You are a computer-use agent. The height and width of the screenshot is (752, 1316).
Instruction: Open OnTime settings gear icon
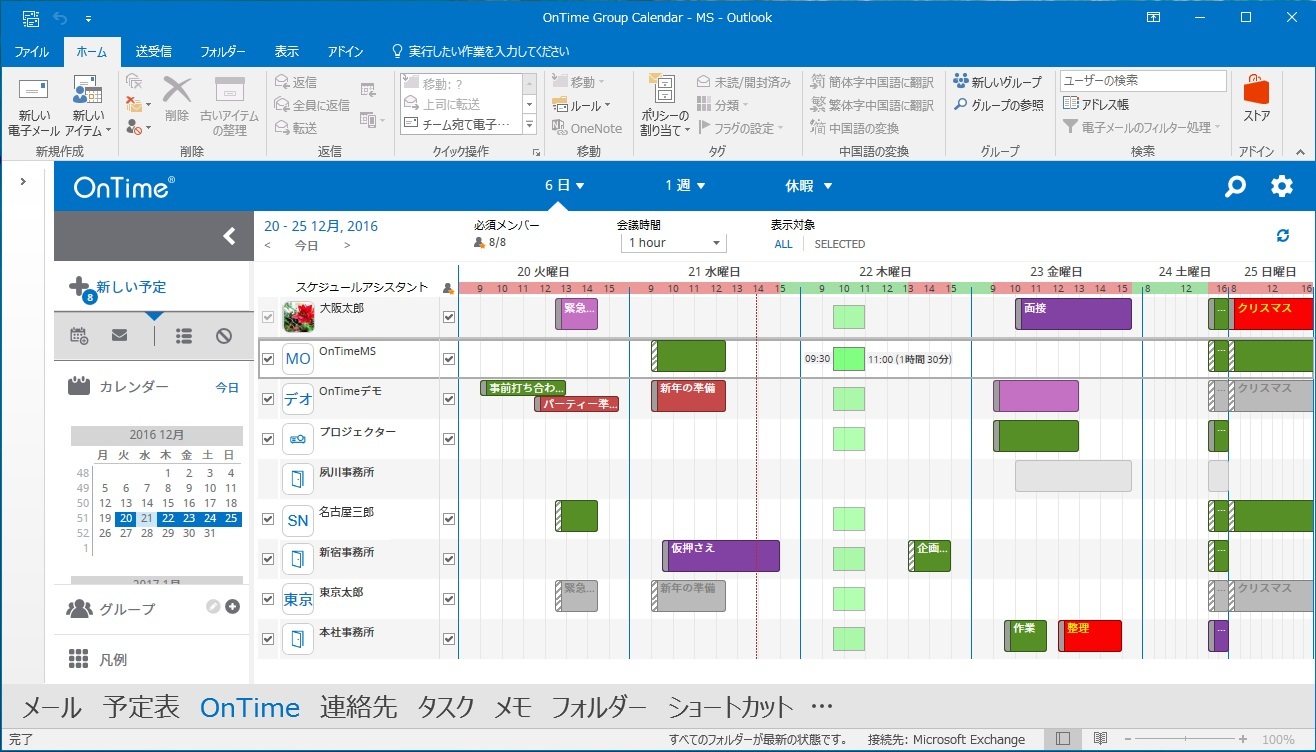point(1281,186)
